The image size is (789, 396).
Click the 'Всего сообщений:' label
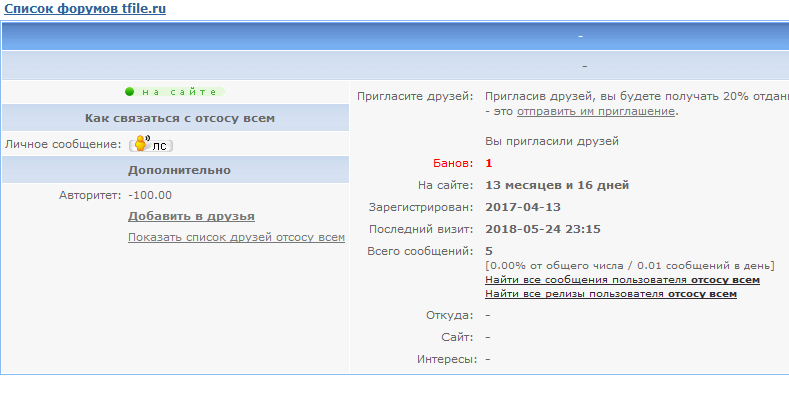click(x=420, y=251)
